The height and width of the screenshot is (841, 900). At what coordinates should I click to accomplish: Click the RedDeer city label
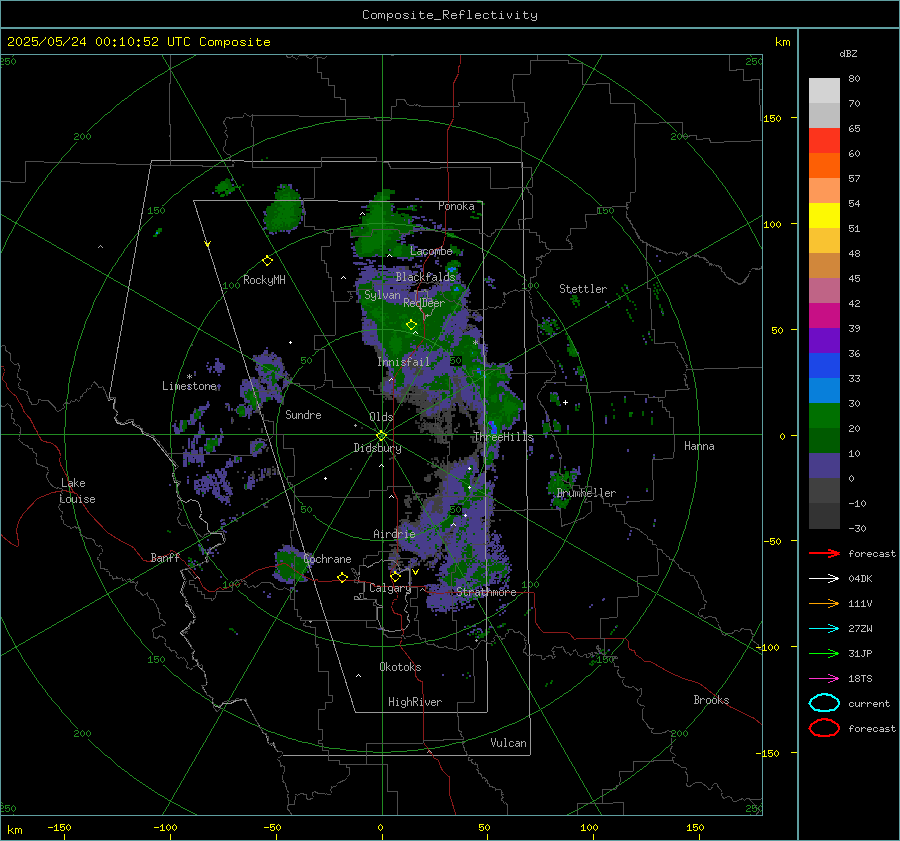pos(424,303)
